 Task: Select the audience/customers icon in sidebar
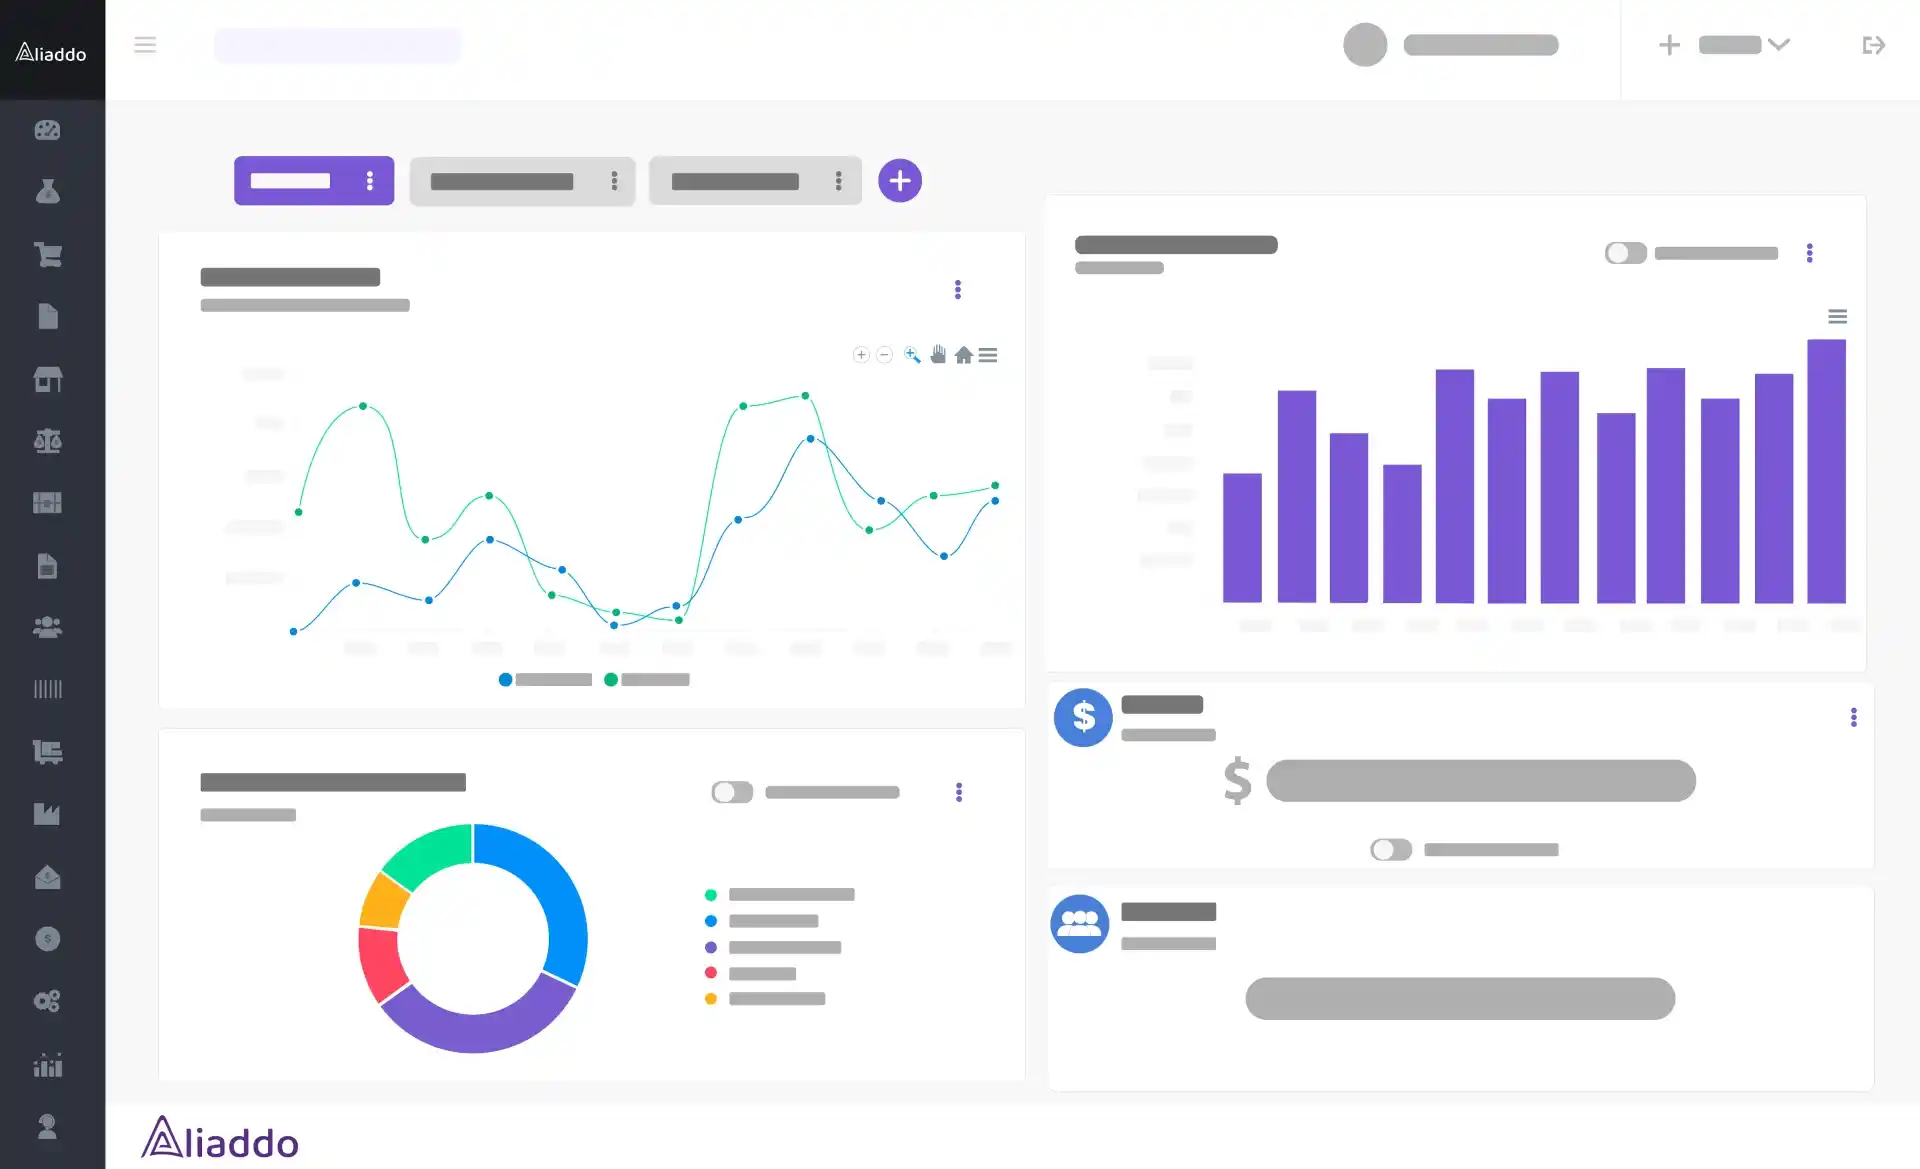[x=47, y=628]
